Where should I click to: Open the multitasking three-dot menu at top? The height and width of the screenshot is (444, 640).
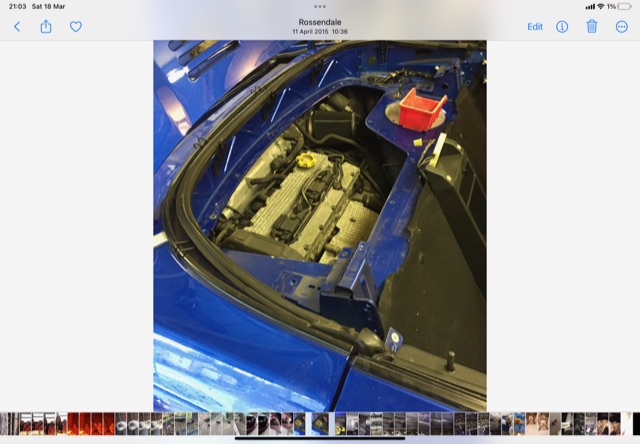[320, 6]
